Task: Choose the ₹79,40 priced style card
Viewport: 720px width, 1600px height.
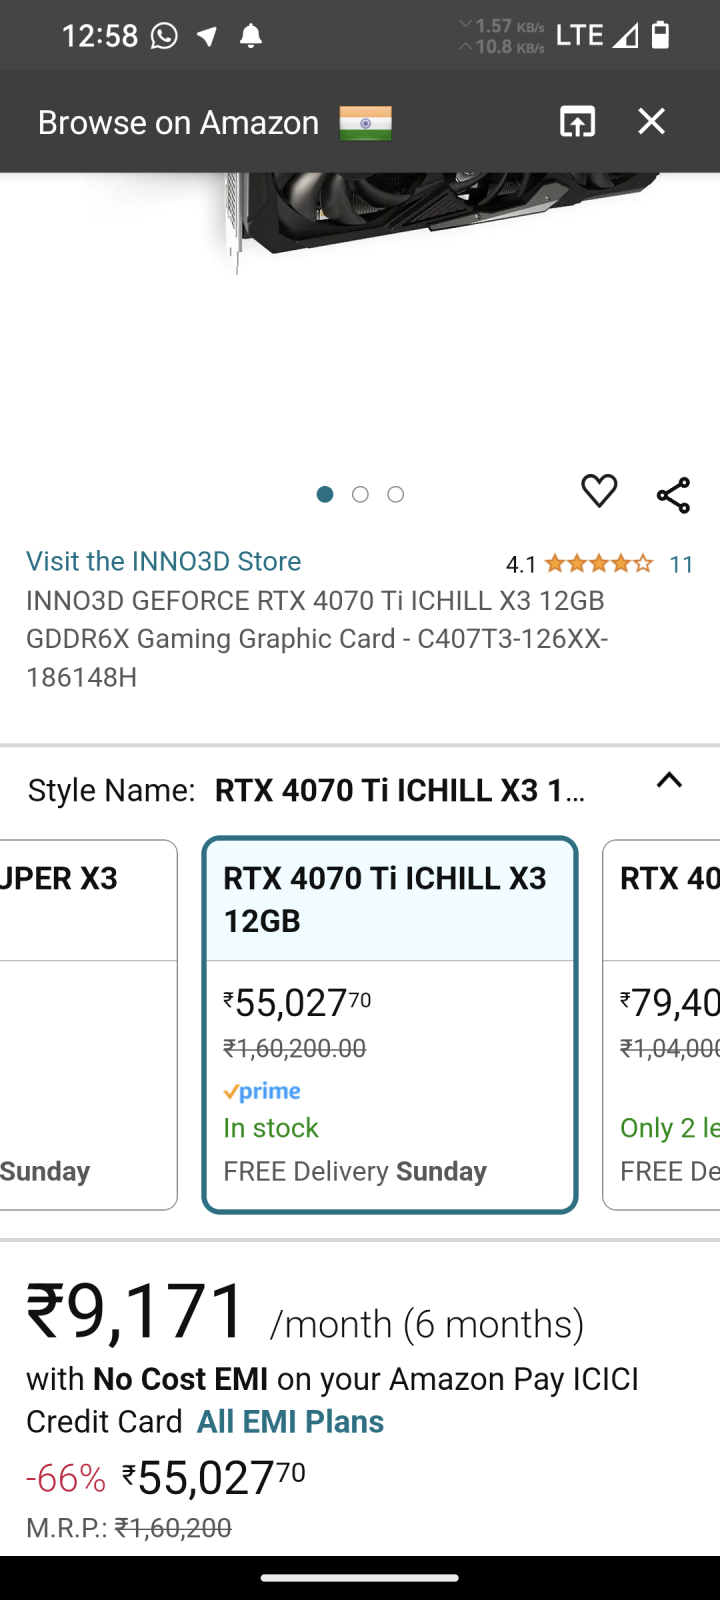Action: (x=661, y=1025)
